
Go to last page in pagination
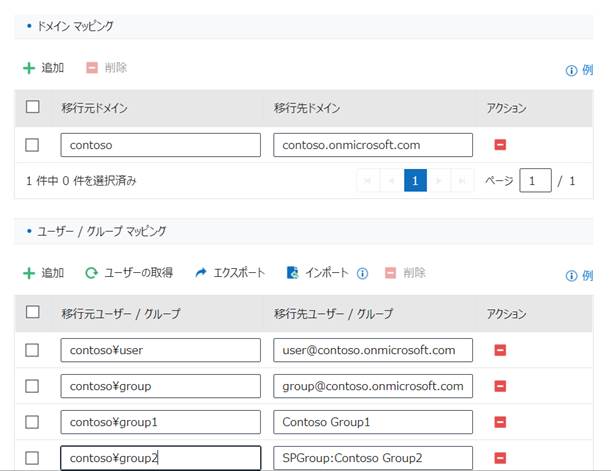pos(462,180)
